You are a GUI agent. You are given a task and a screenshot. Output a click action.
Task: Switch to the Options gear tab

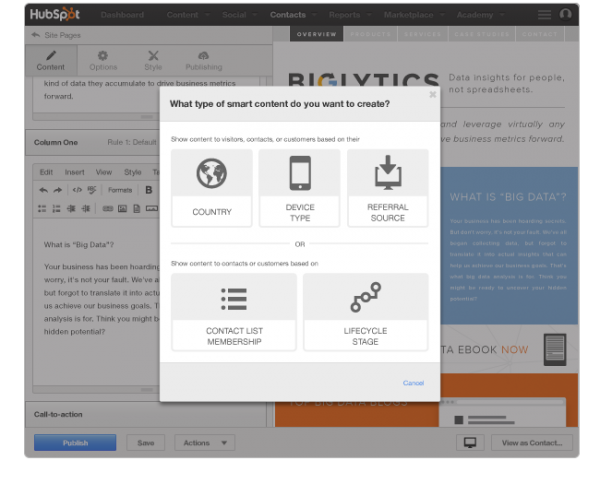coord(103,60)
